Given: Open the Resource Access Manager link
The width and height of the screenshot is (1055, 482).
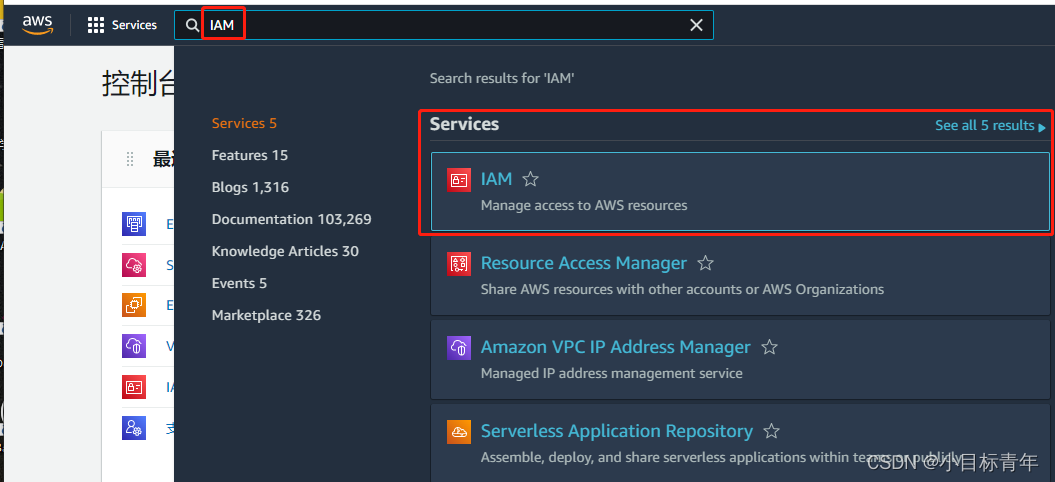Looking at the screenshot, I should [x=584, y=263].
